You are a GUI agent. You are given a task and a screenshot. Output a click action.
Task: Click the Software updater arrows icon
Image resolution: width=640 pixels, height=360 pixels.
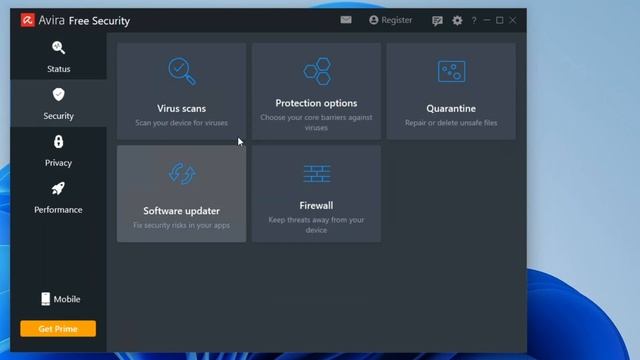pyautogui.click(x=182, y=173)
